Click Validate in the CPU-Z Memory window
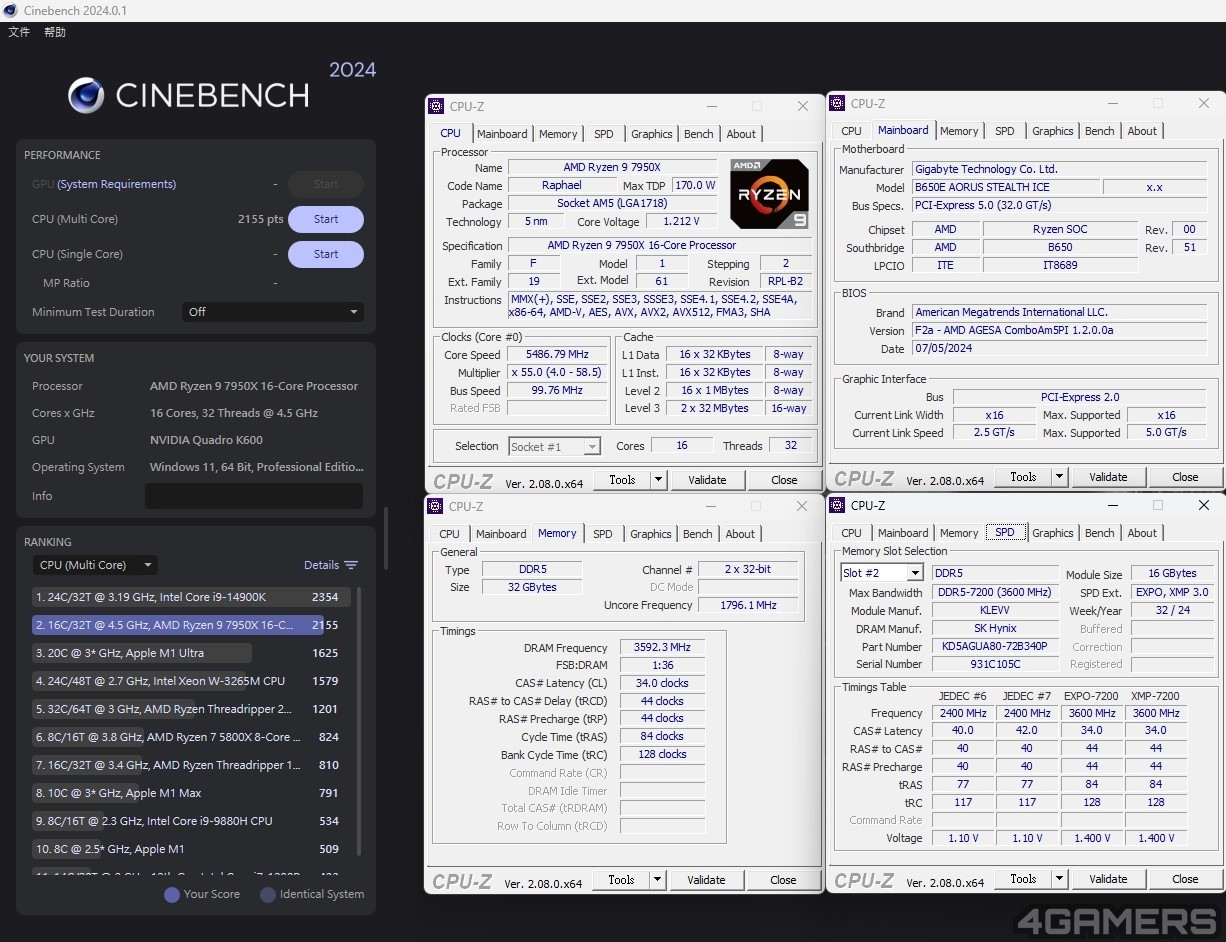Screen dimensions: 1226x942 (706, 880)
